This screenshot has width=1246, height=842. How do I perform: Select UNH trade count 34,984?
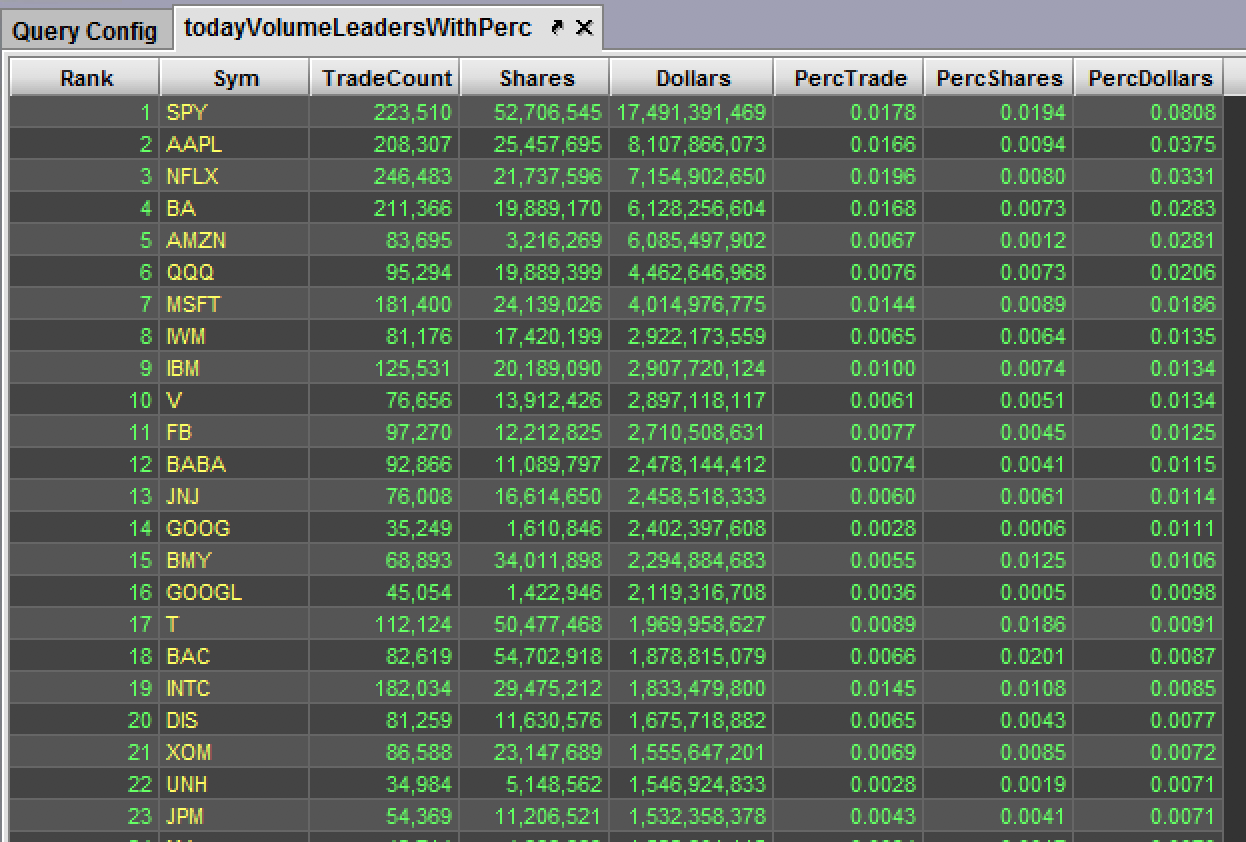click(385, 784)
